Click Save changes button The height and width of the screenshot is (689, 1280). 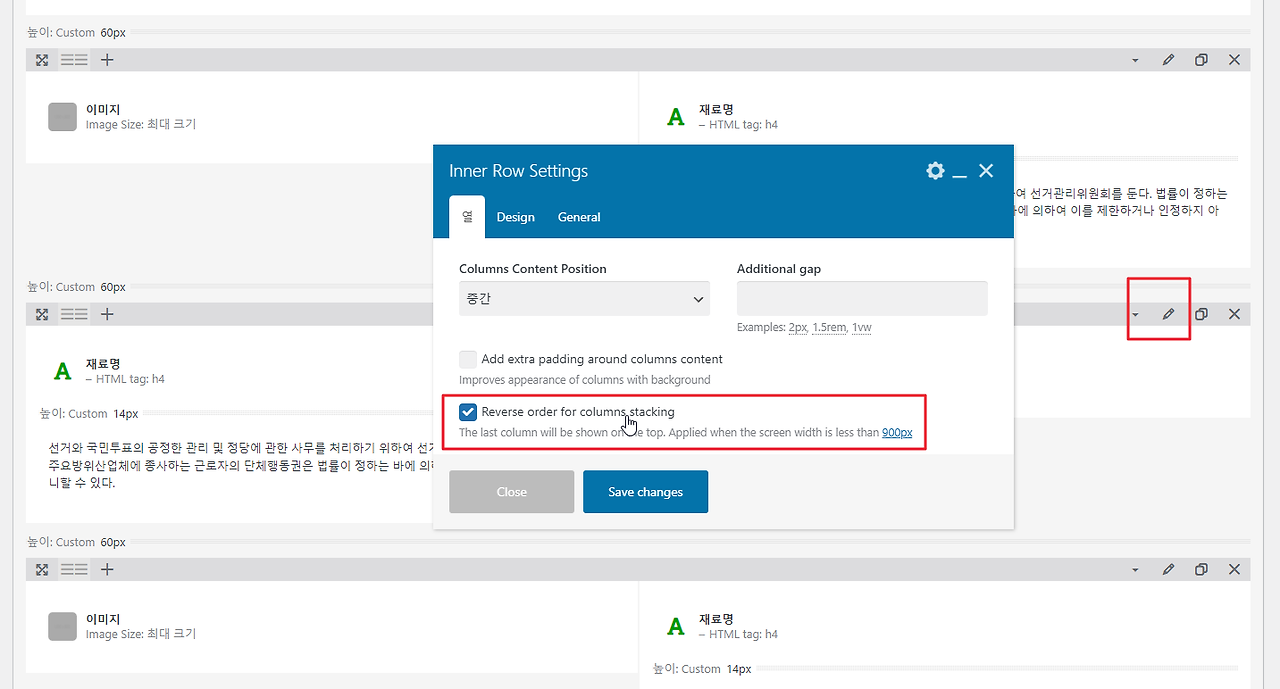[x=646, y=492]
